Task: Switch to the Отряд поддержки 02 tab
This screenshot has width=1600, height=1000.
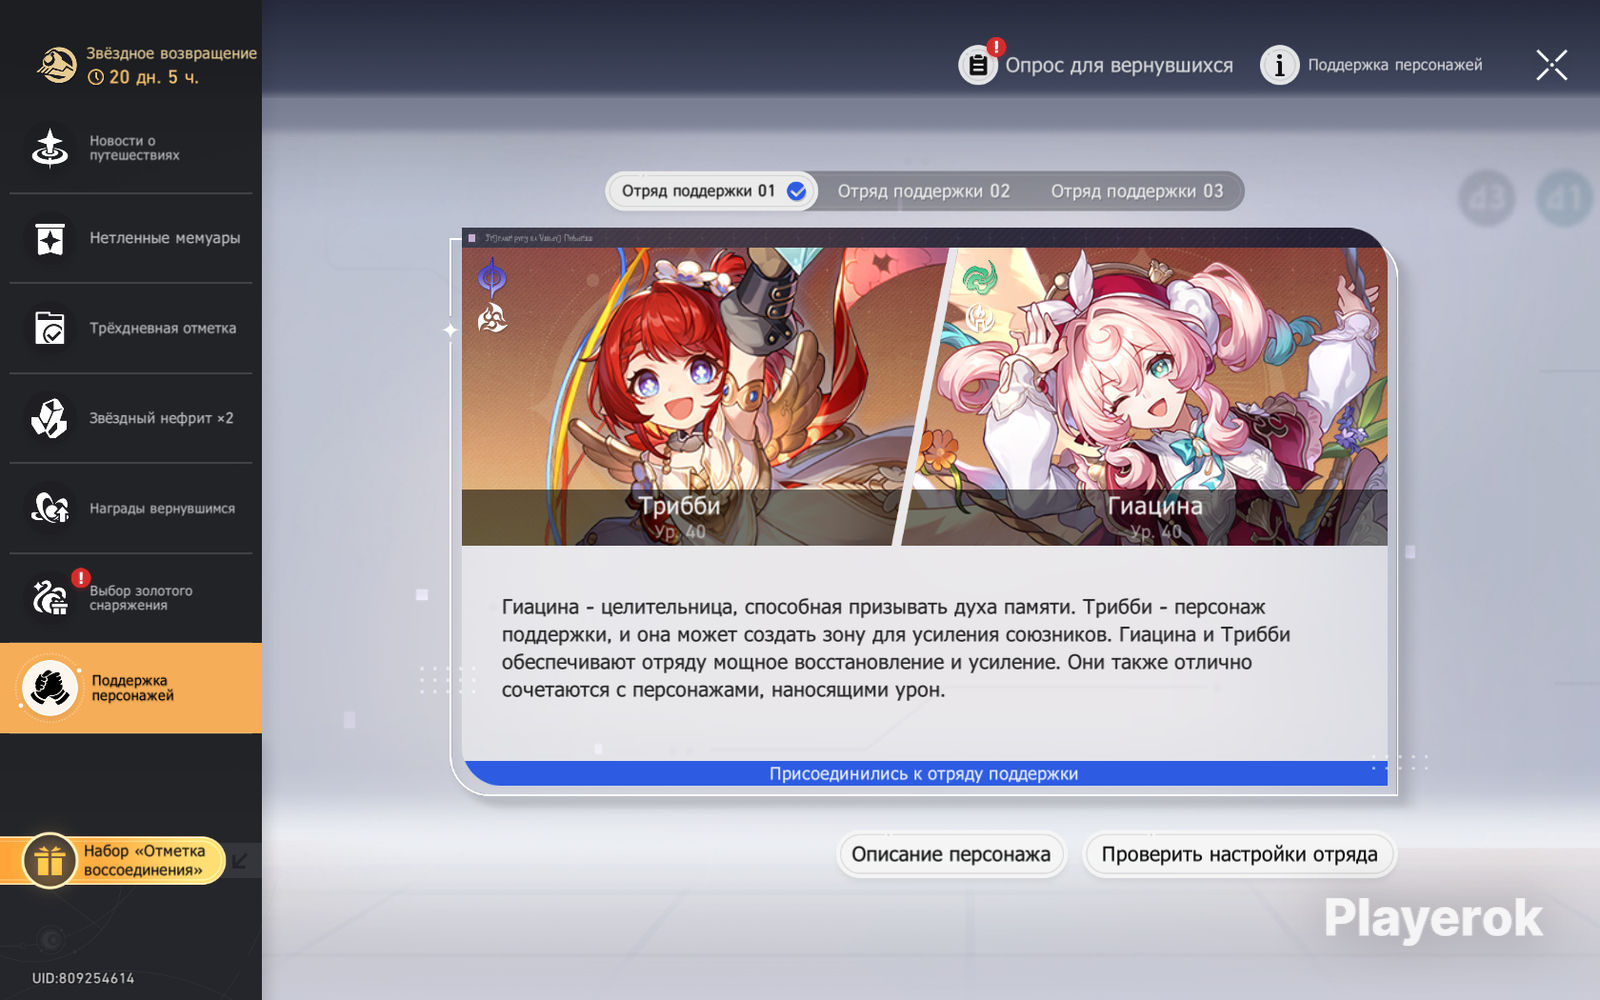Action: pyautogui.click(x=924, y=191)
